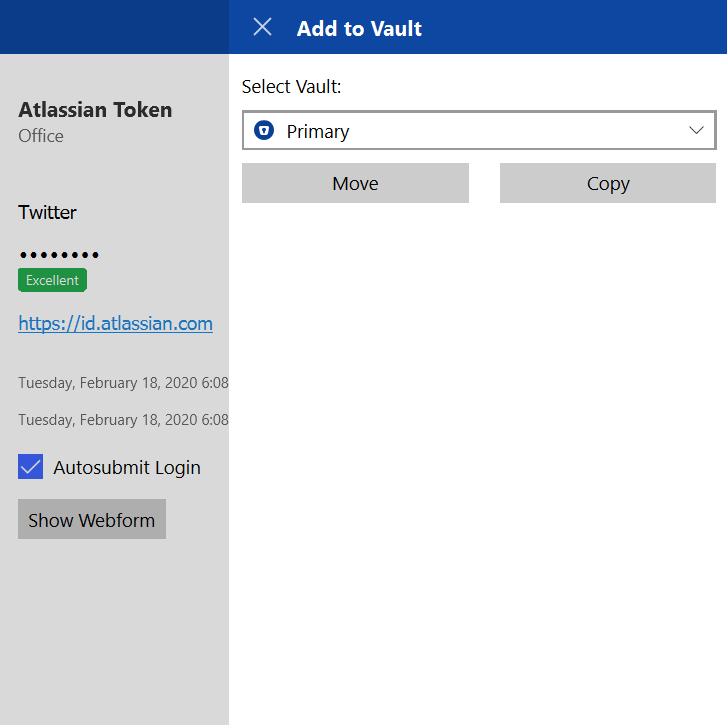
Task: Open the Select Vault dropdown
Action: coord(479,130)
